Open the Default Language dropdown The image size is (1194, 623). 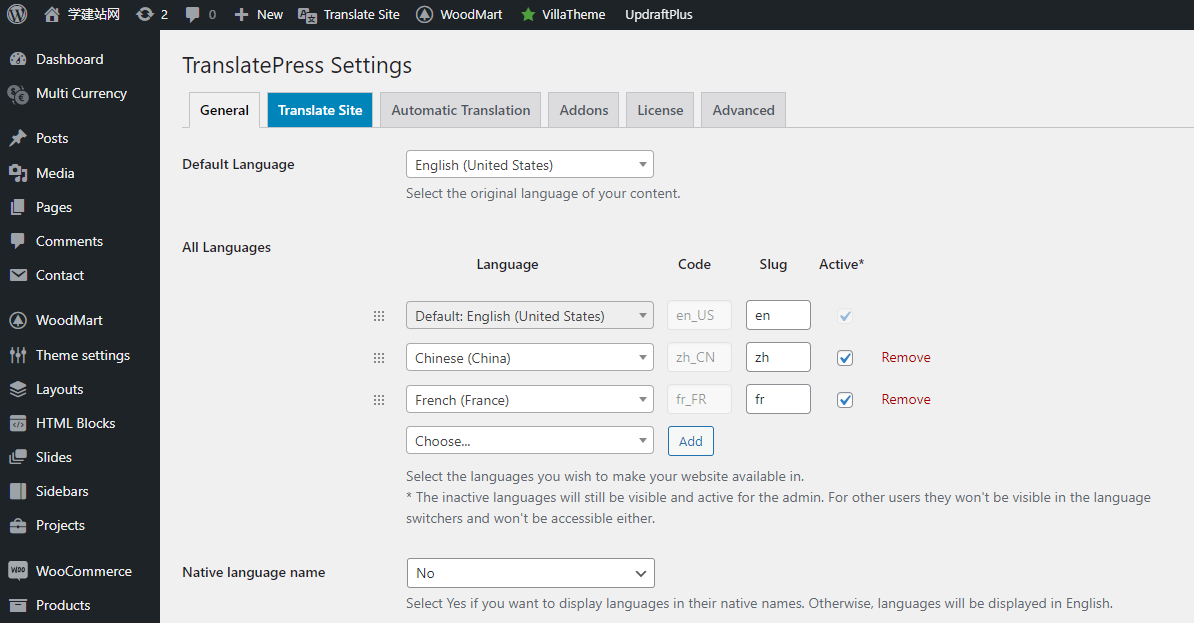point(529,165)
